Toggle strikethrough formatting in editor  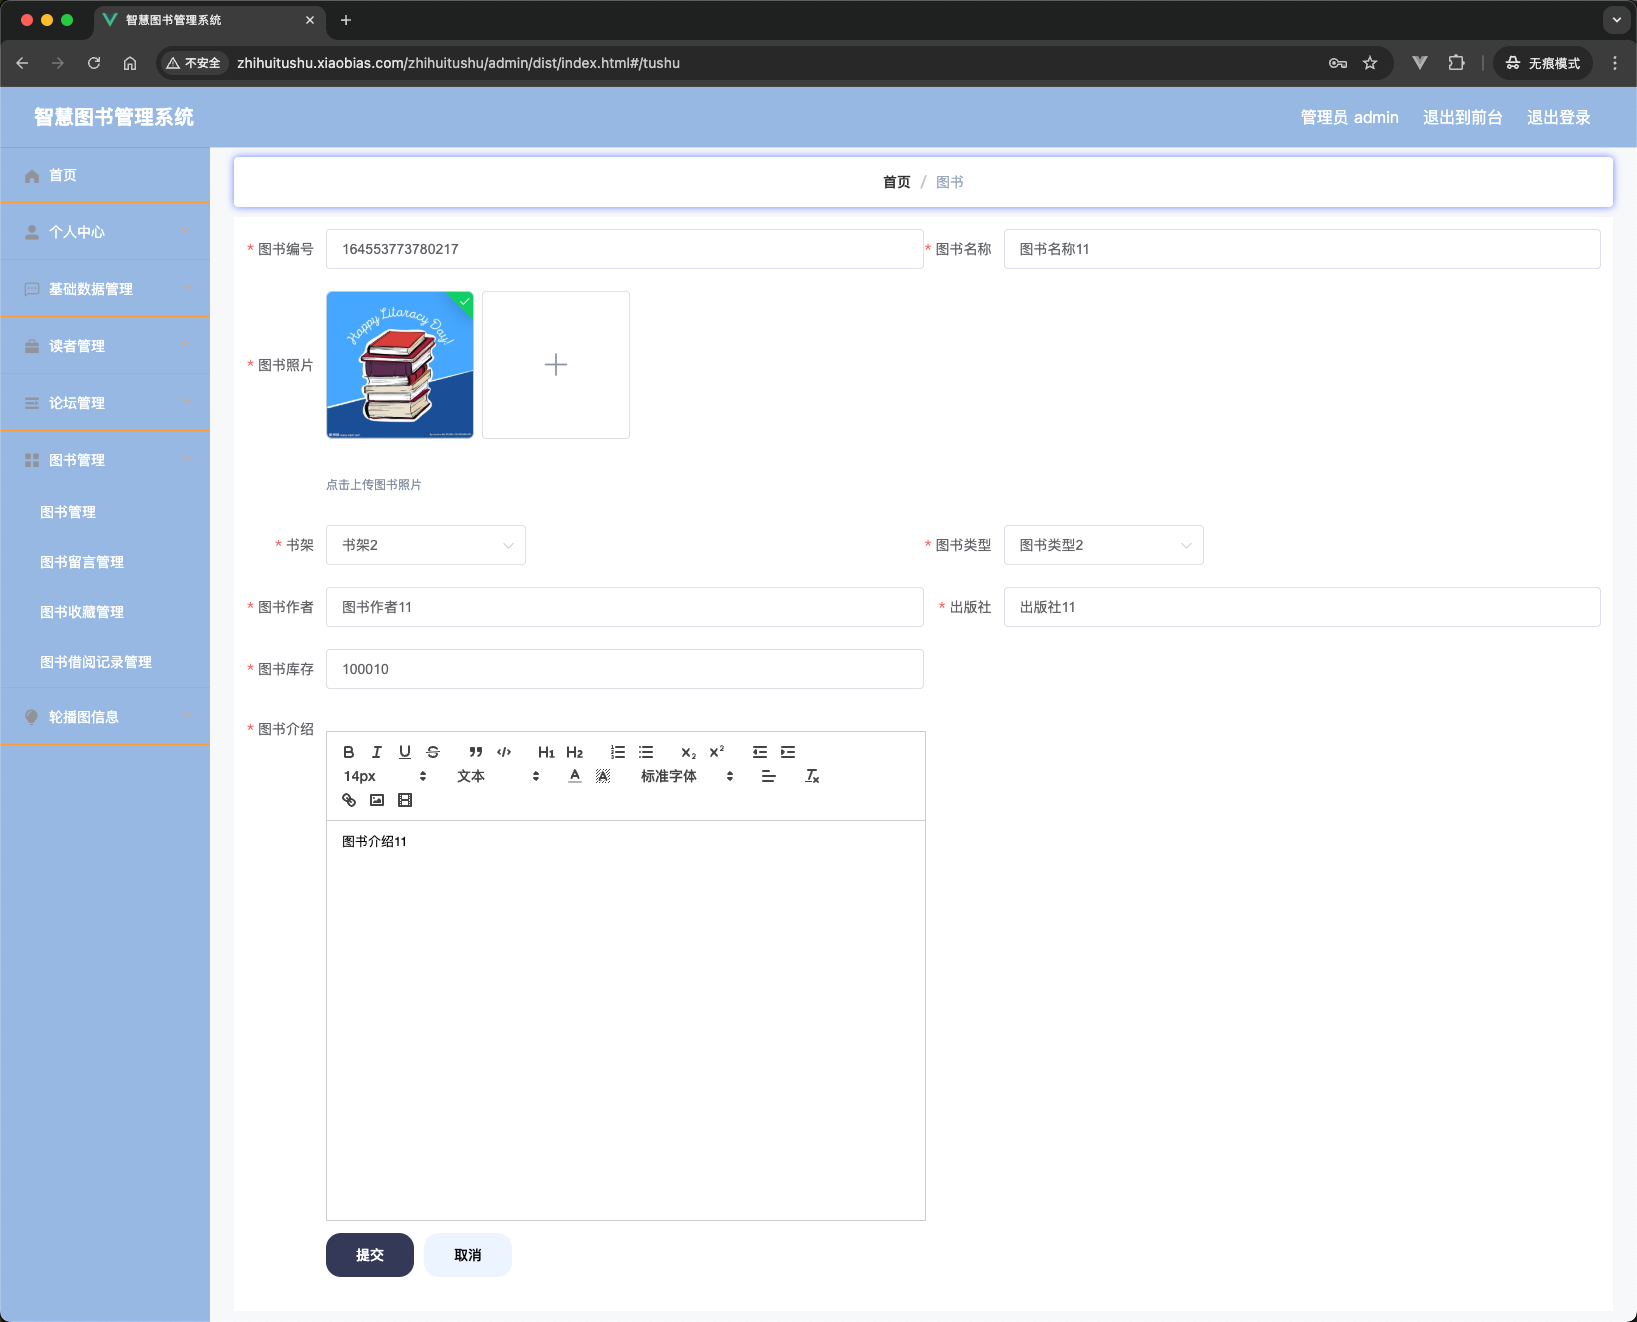pos(433,752)
